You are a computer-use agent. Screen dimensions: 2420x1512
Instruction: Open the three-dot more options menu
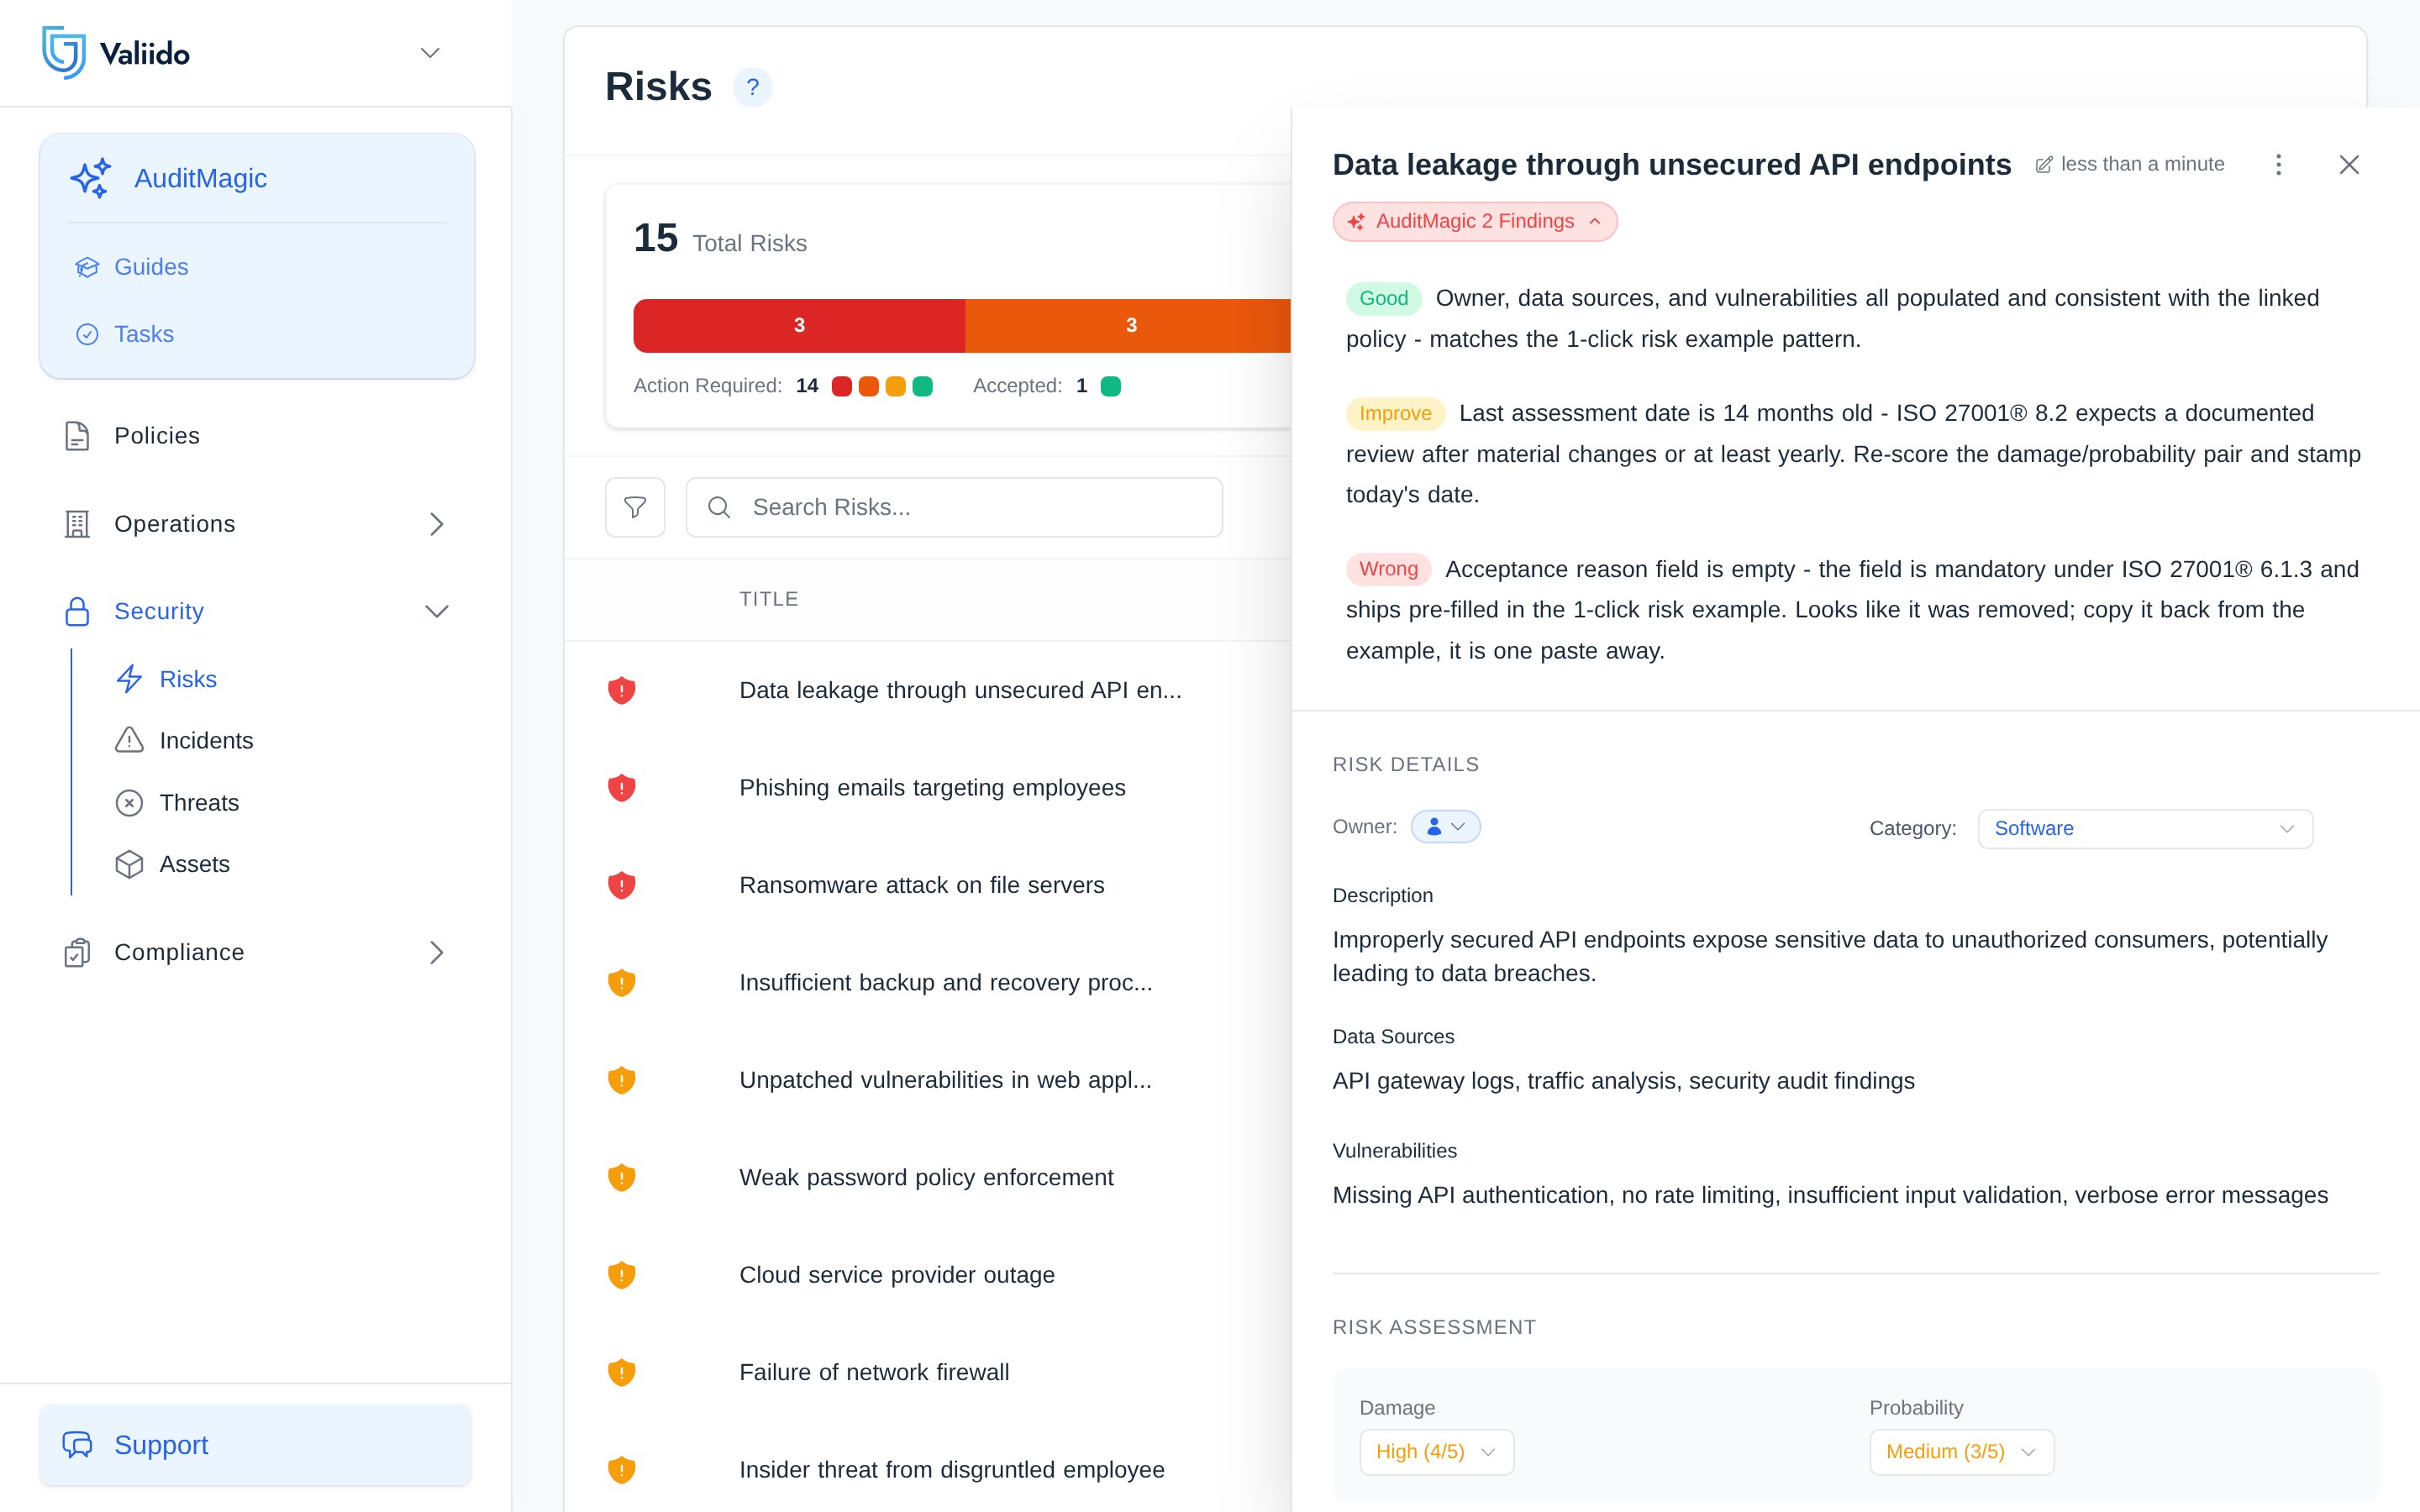click(x=2278, y=165)
